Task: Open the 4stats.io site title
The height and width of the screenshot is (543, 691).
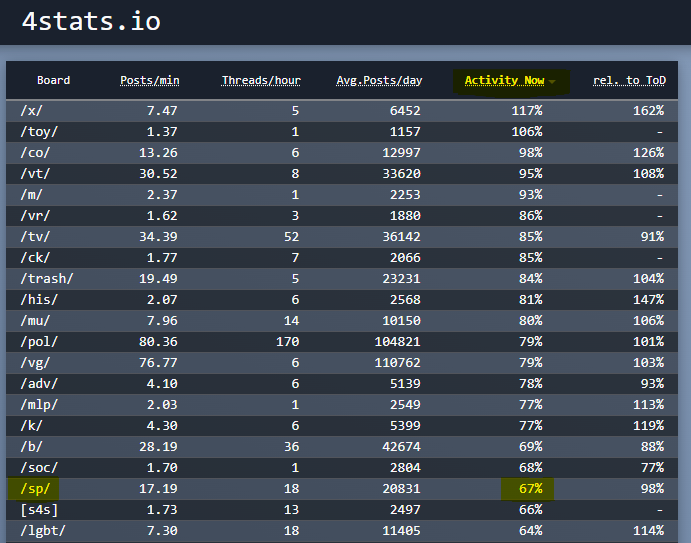Action: 91,21
